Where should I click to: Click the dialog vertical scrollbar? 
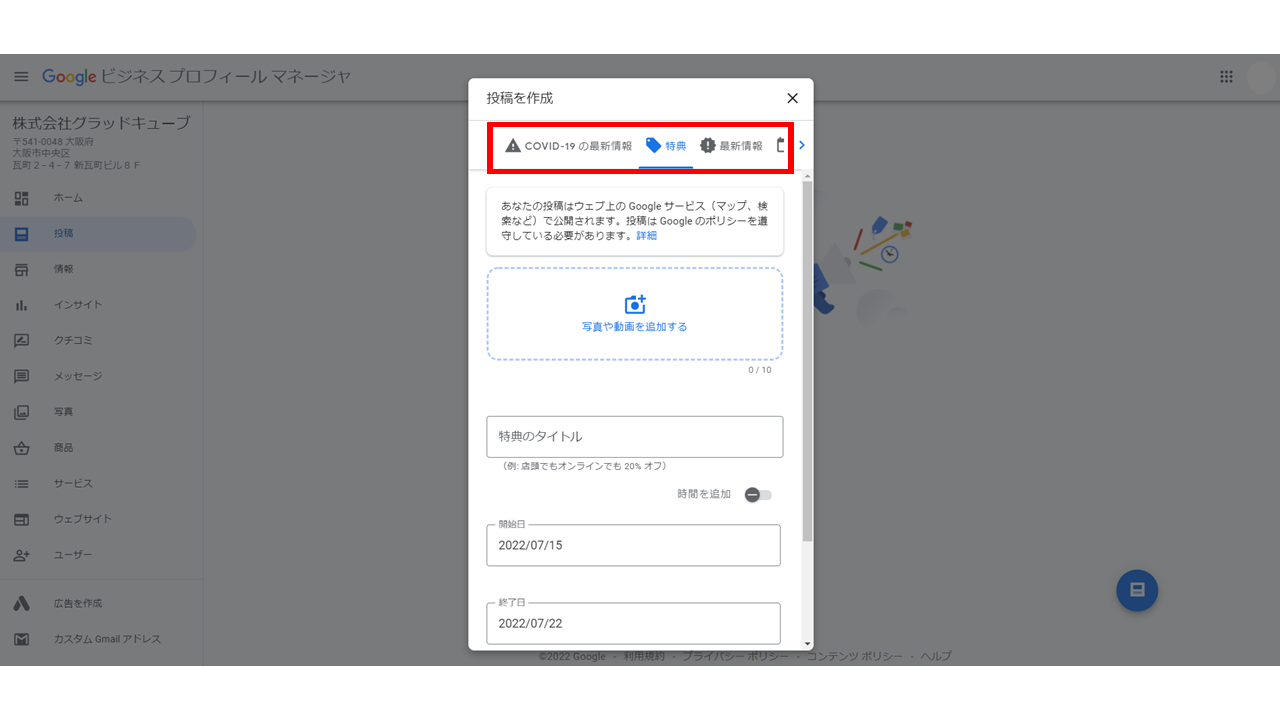808,362
